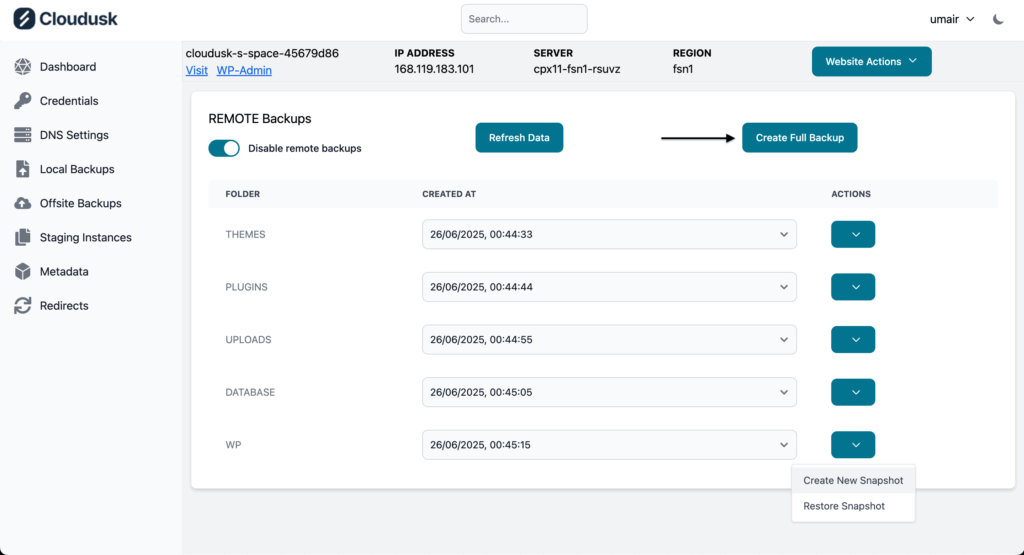The image size is (1024, 555).
Task: Click the Redirects arrows icon
Action: [x=23, y=306]
